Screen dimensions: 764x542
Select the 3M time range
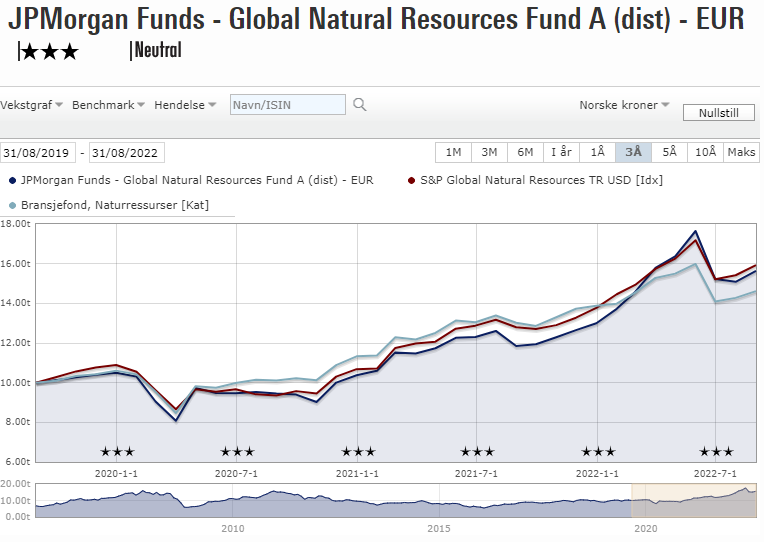point(489,152)
